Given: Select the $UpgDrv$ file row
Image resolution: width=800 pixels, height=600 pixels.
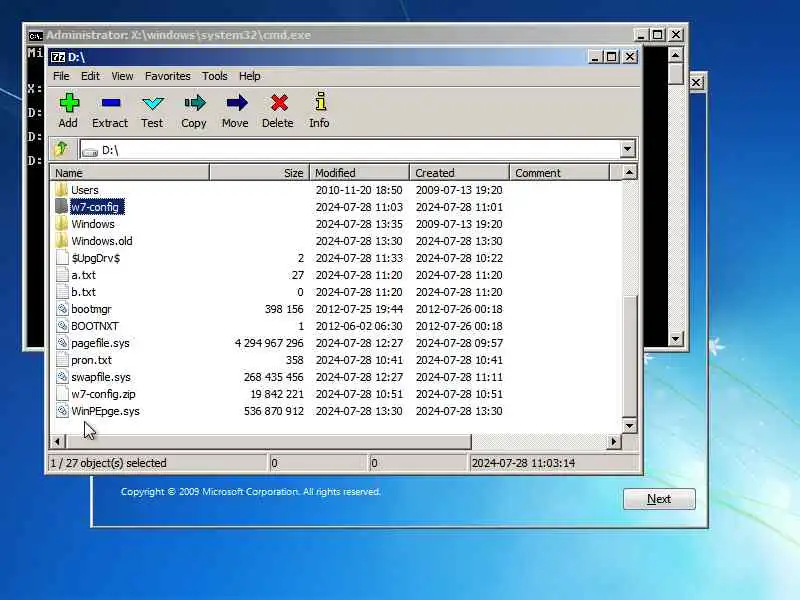Looking at the screenshot, I should coord(336,258).
